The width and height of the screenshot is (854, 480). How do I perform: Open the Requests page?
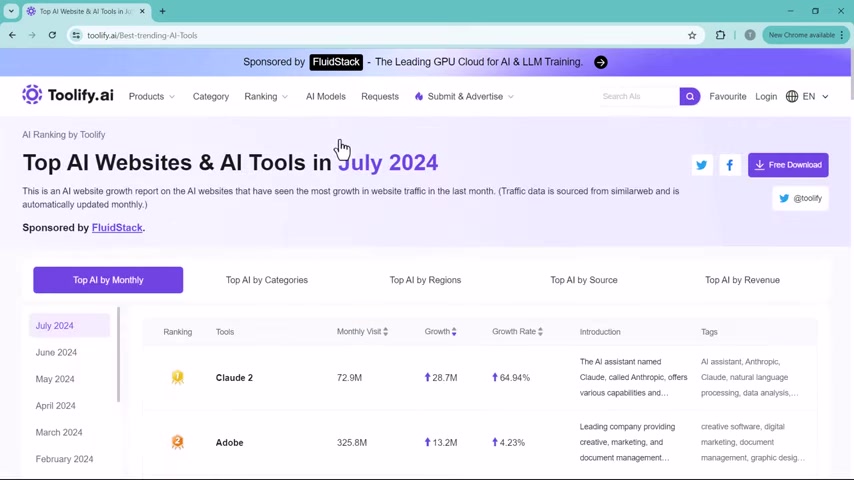(380, 96)
